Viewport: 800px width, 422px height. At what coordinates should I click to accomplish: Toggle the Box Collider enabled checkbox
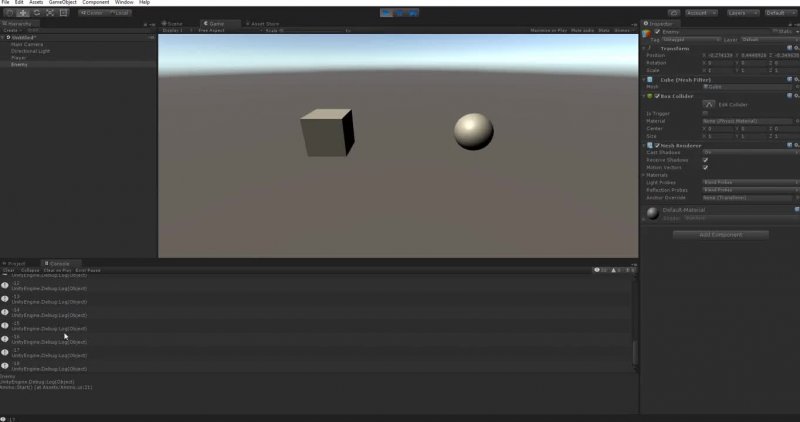656,96
